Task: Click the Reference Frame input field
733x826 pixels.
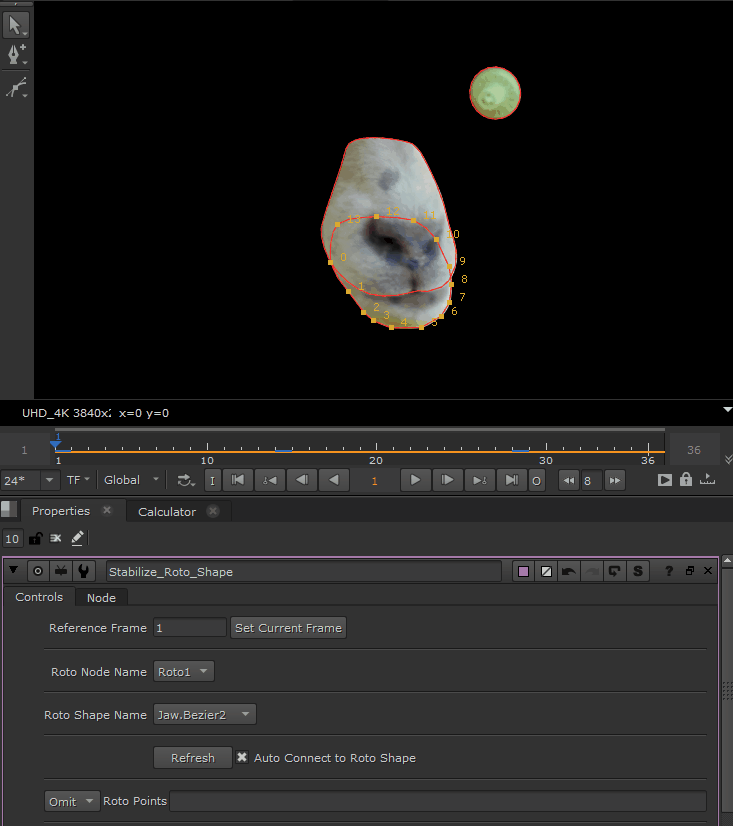Action: 189,628
